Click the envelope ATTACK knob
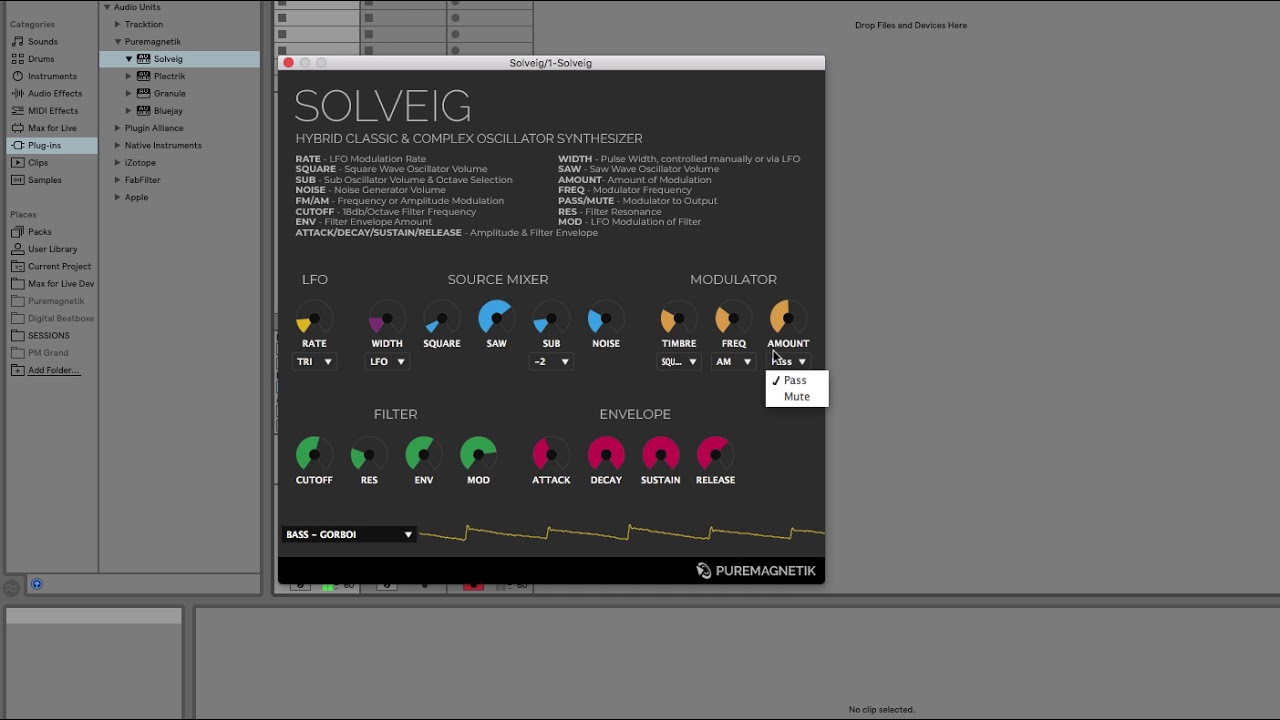1280x720 pixels. (551, 454)
